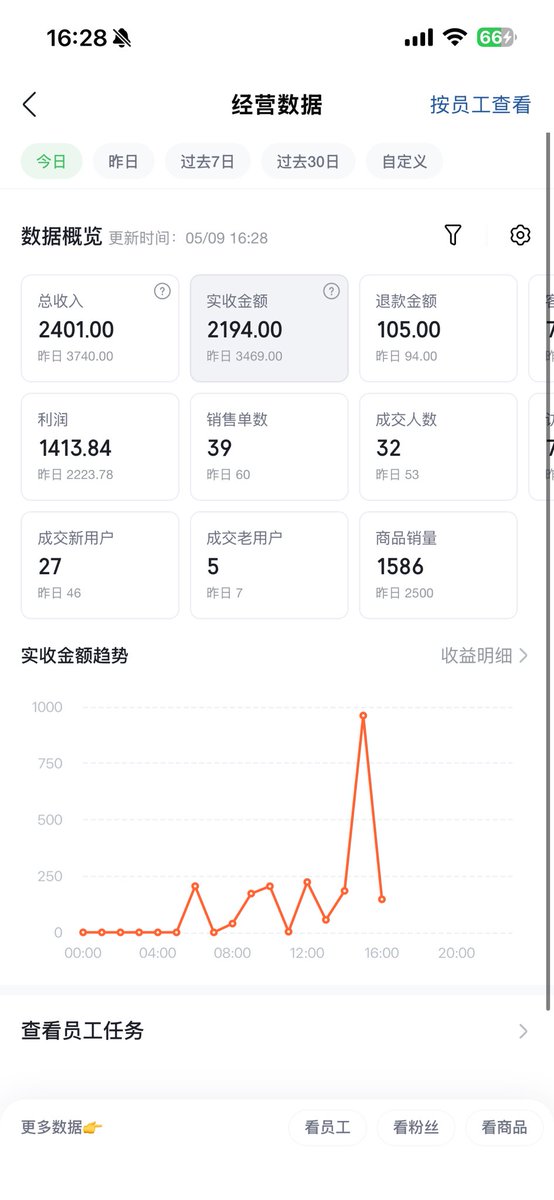Tap the last chart data point after 16:00
Image resolution: width=554 pixels, height=1200 pixels.
click(382, 899)
